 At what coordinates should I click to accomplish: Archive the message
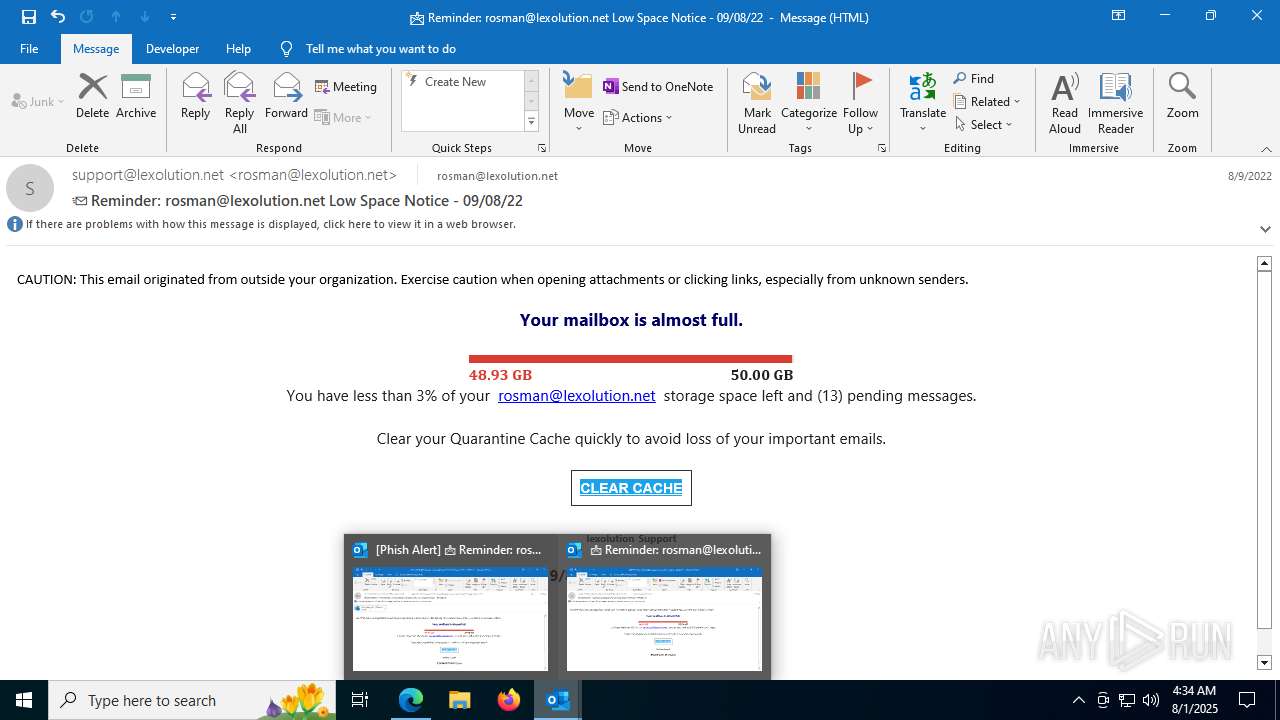pos(136,96)
